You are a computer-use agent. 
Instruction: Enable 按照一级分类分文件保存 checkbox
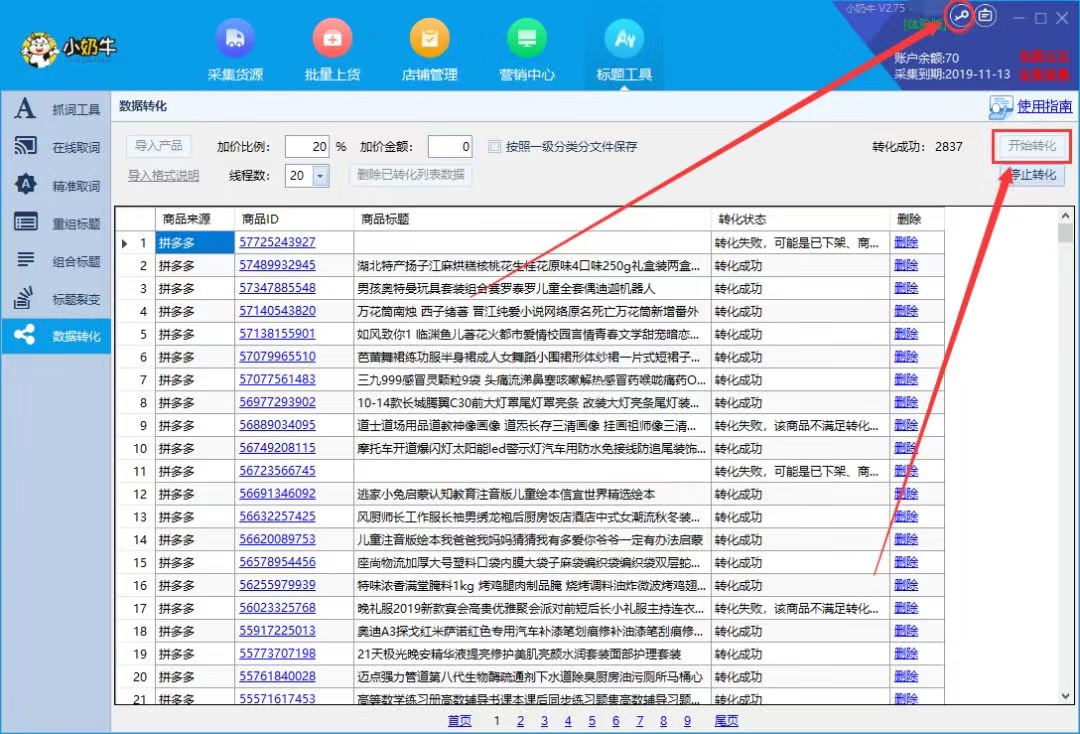point(495,146)
